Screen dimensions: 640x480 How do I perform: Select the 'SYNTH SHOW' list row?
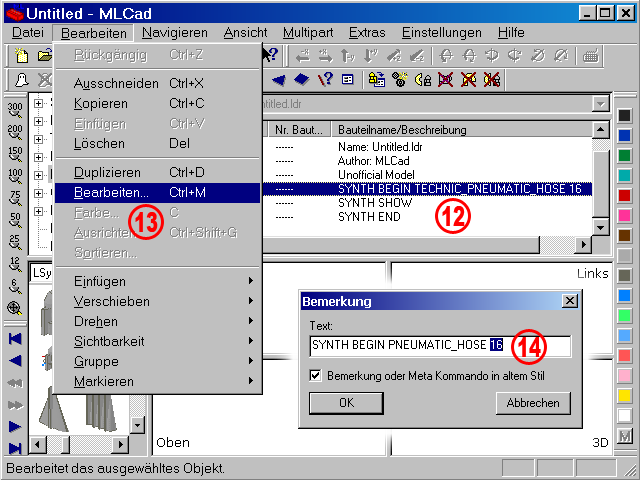(427, 202)
